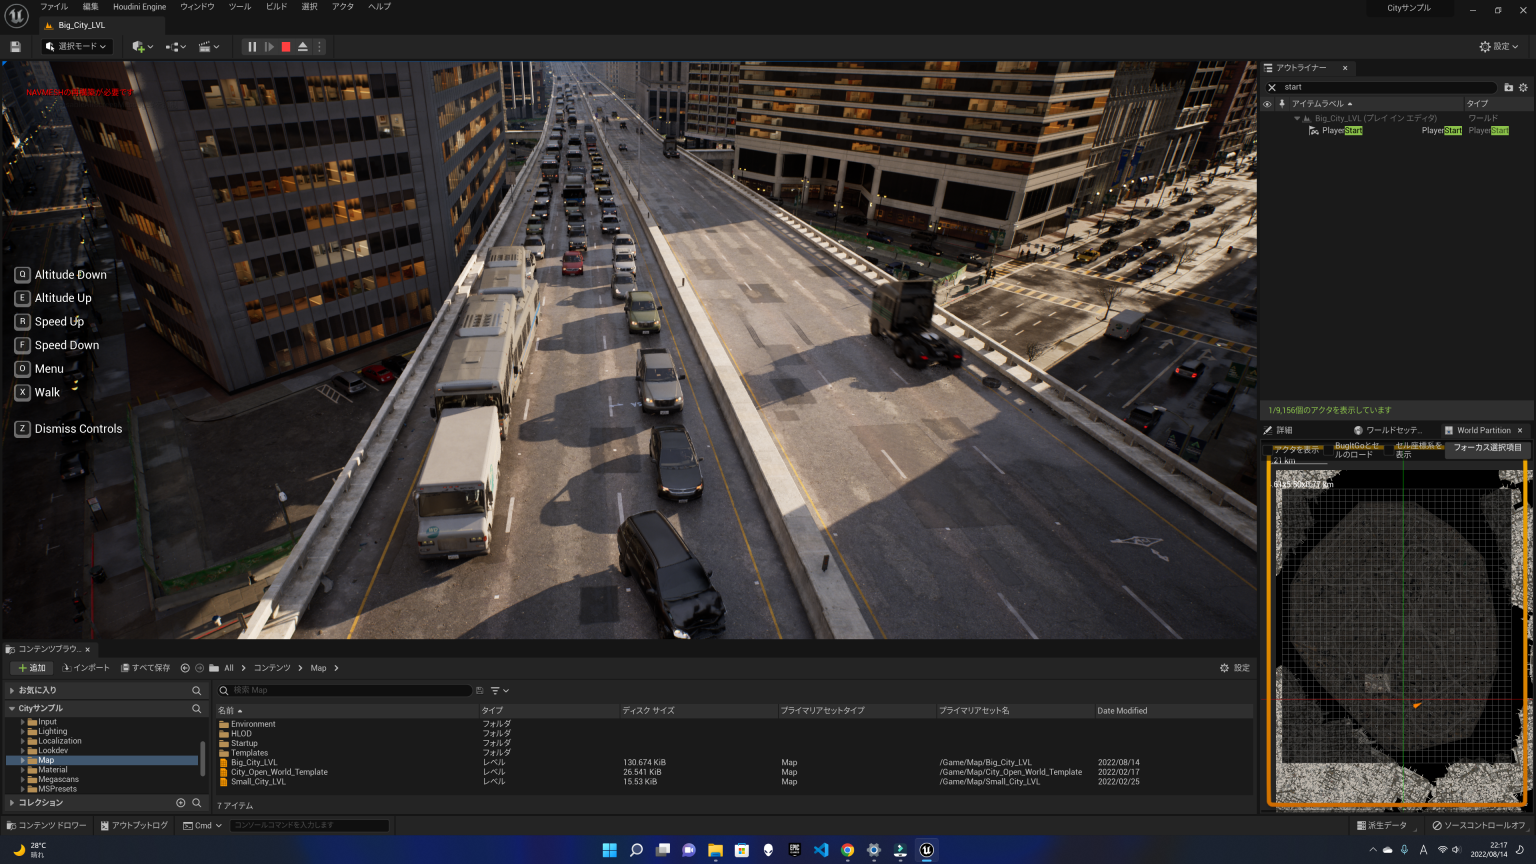Open the outliner settings gear icon
Image resolution: width=1536 pixels, height=864 pixels.
tap(1523, 87)
